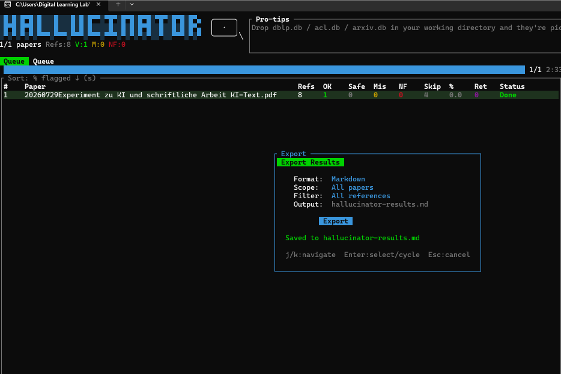Click the Done status cell
This screenshot has height=374, width=561.
[508, 95]
